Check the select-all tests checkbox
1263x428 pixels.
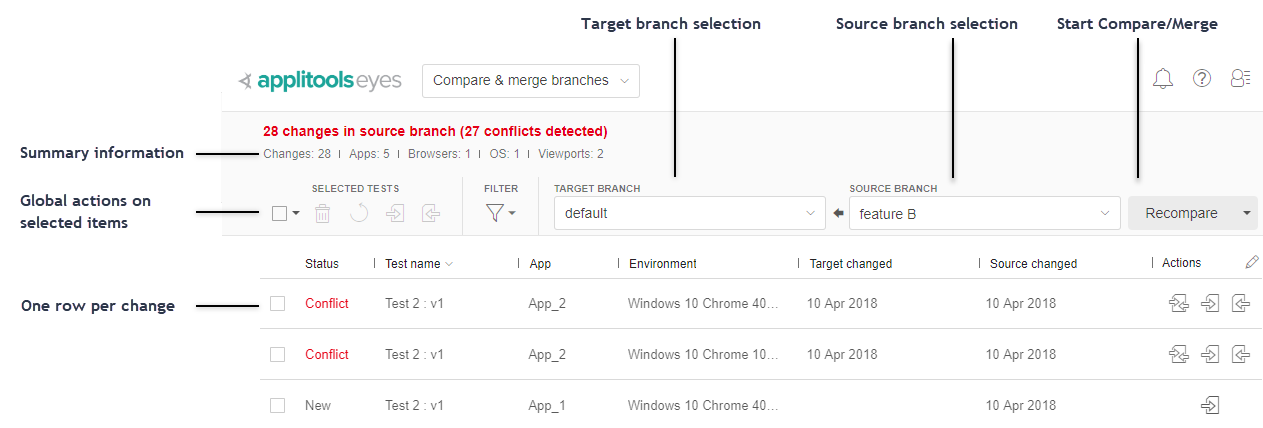click(x=280, y=213)
